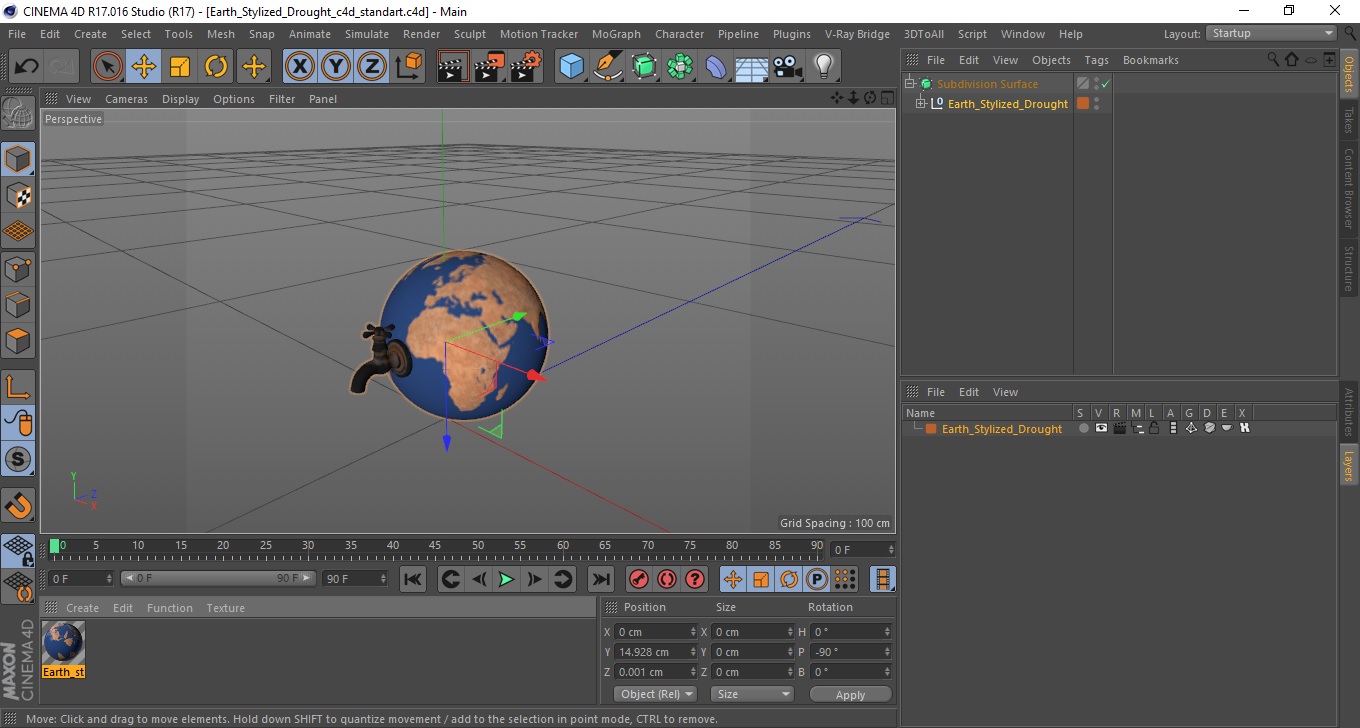The height and width of the screenshot is (728, 1360).
Task: Open Edit Render Settings icon
Action: pyautogui.click(x=526, y=67)
